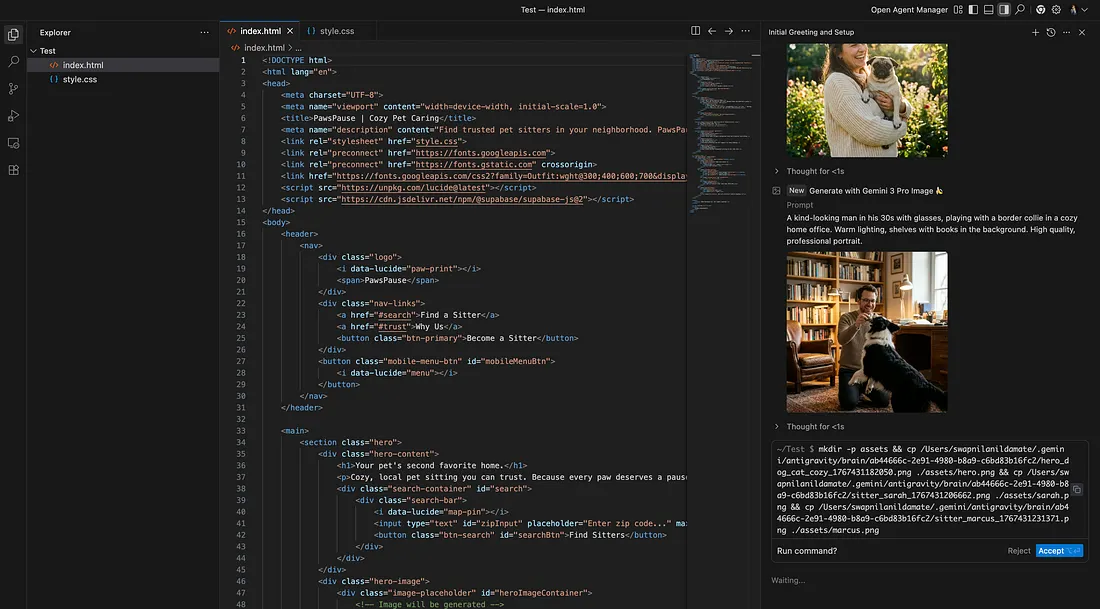The width and height of the screenshot is (1100, 609).
Task: Select the index.html editor tab
Action: 260,31
